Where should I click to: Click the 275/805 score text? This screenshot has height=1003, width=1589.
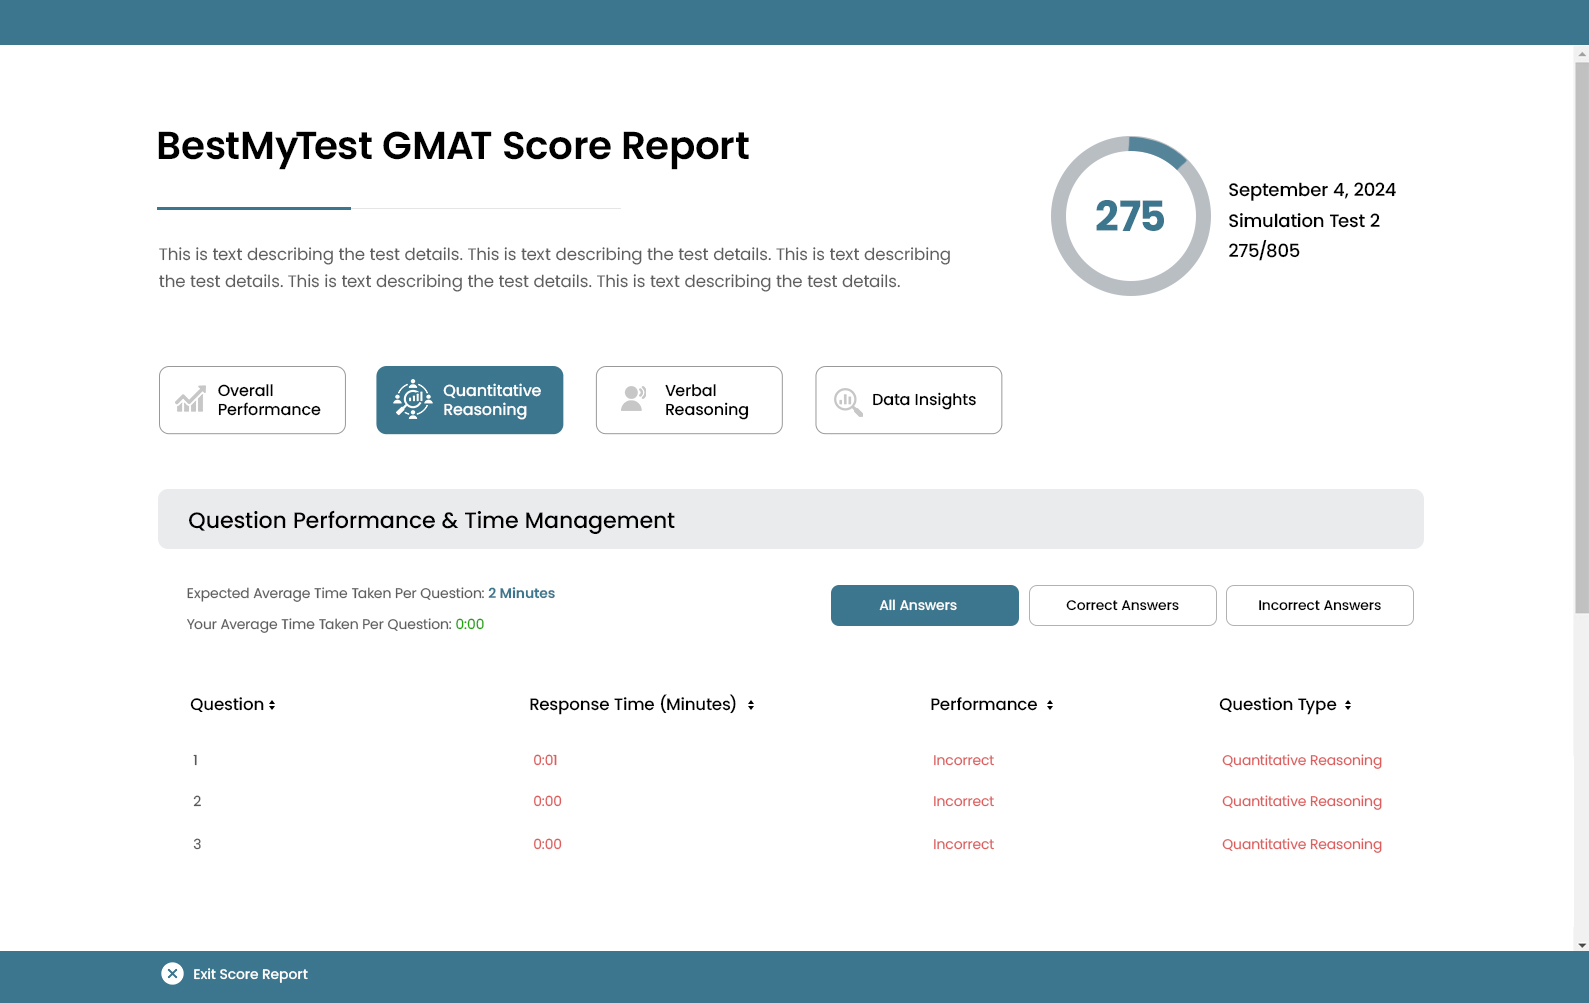[1264, 251]
